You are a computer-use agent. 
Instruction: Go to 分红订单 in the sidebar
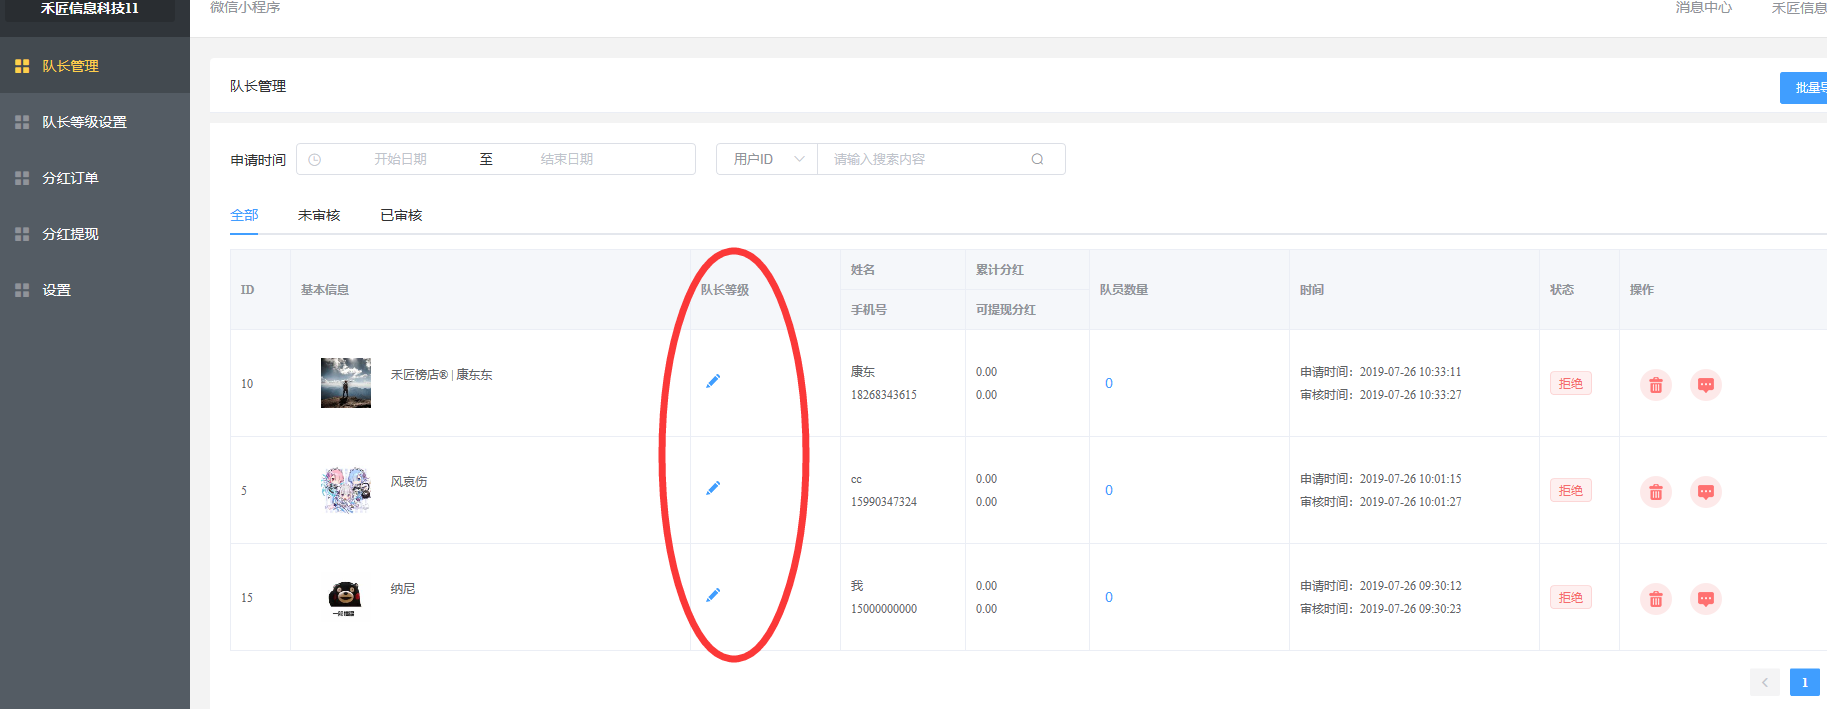(x=70, y=178)
